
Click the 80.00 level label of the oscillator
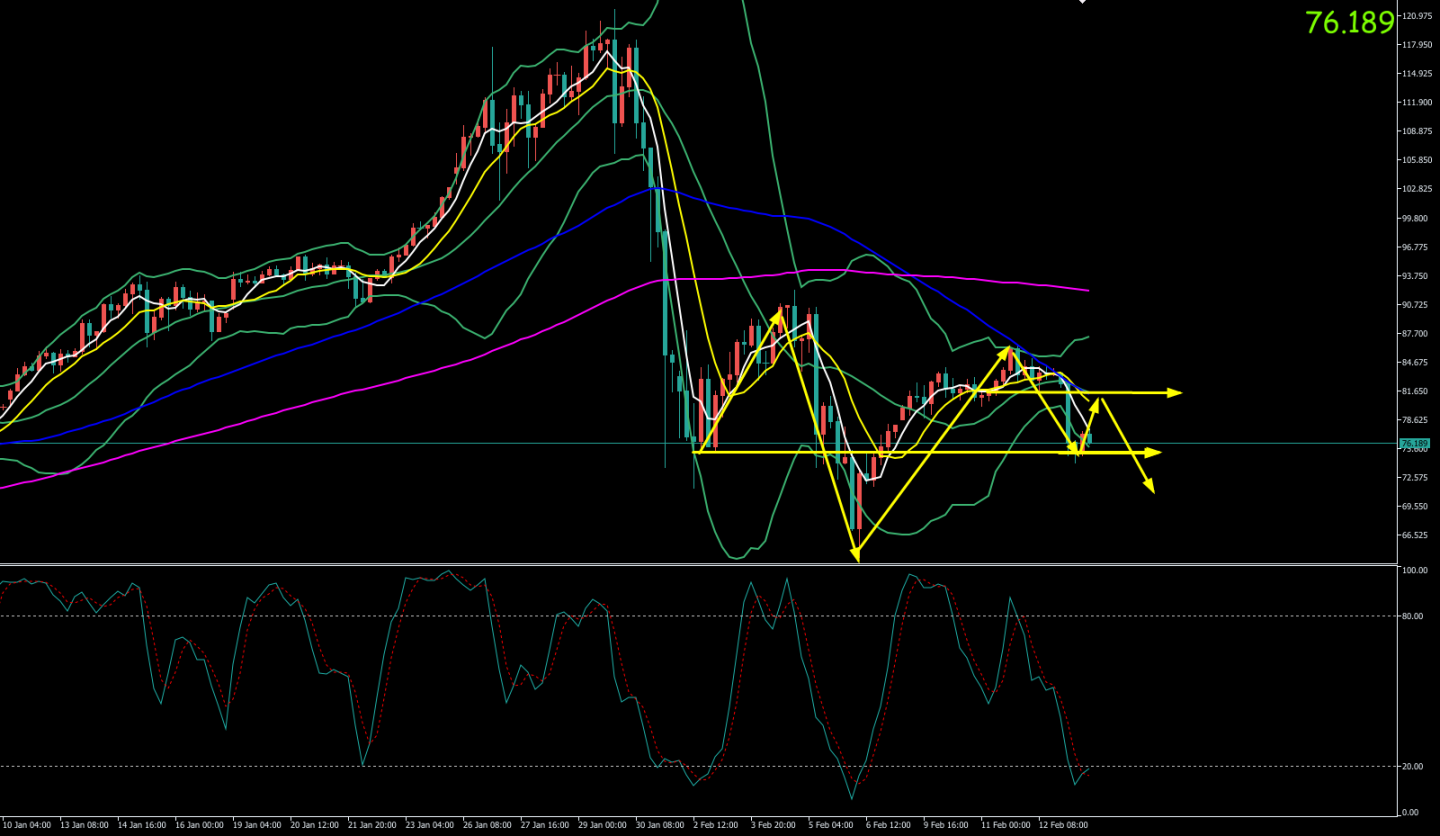tap(1413, 616)
